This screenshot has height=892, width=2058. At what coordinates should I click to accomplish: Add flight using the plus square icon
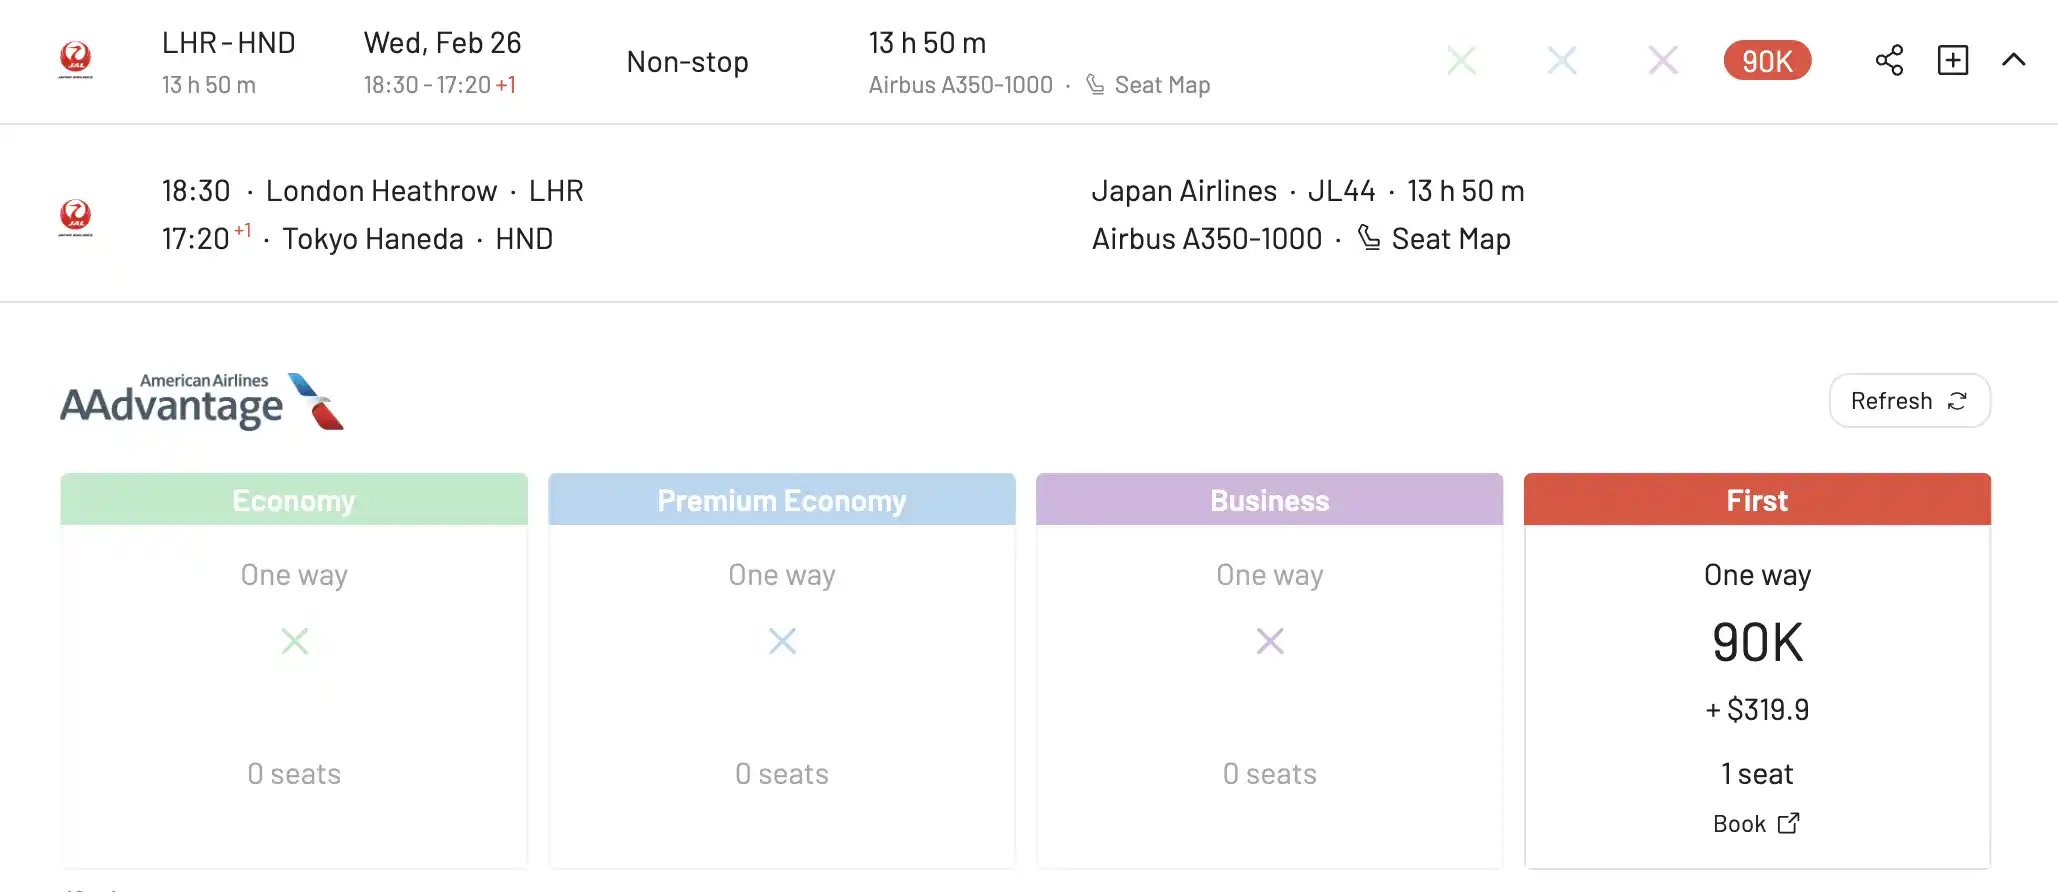[1953, 60]
